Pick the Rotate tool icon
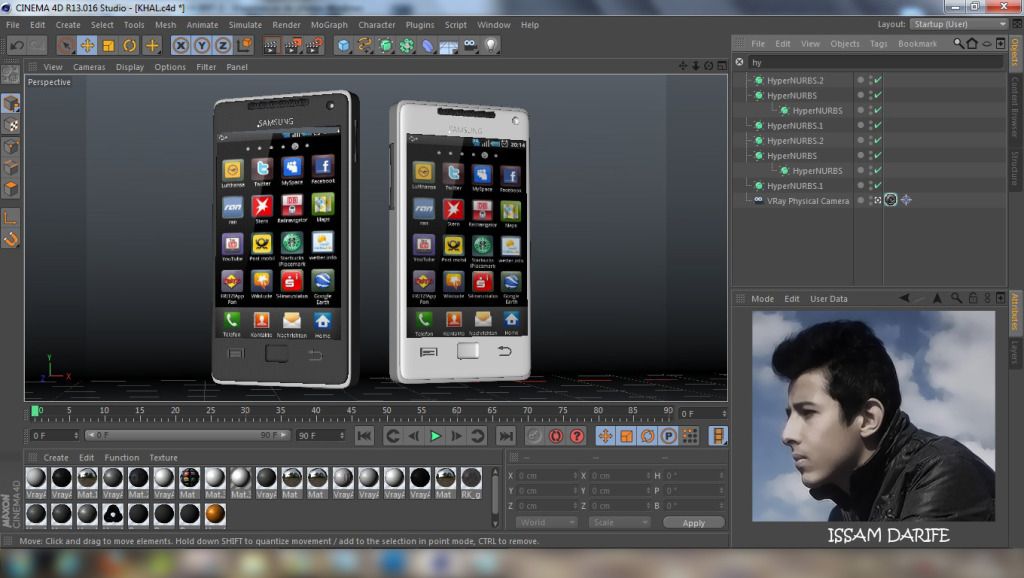The height and width of the screenshot is (578, 1024). point(130,45)
